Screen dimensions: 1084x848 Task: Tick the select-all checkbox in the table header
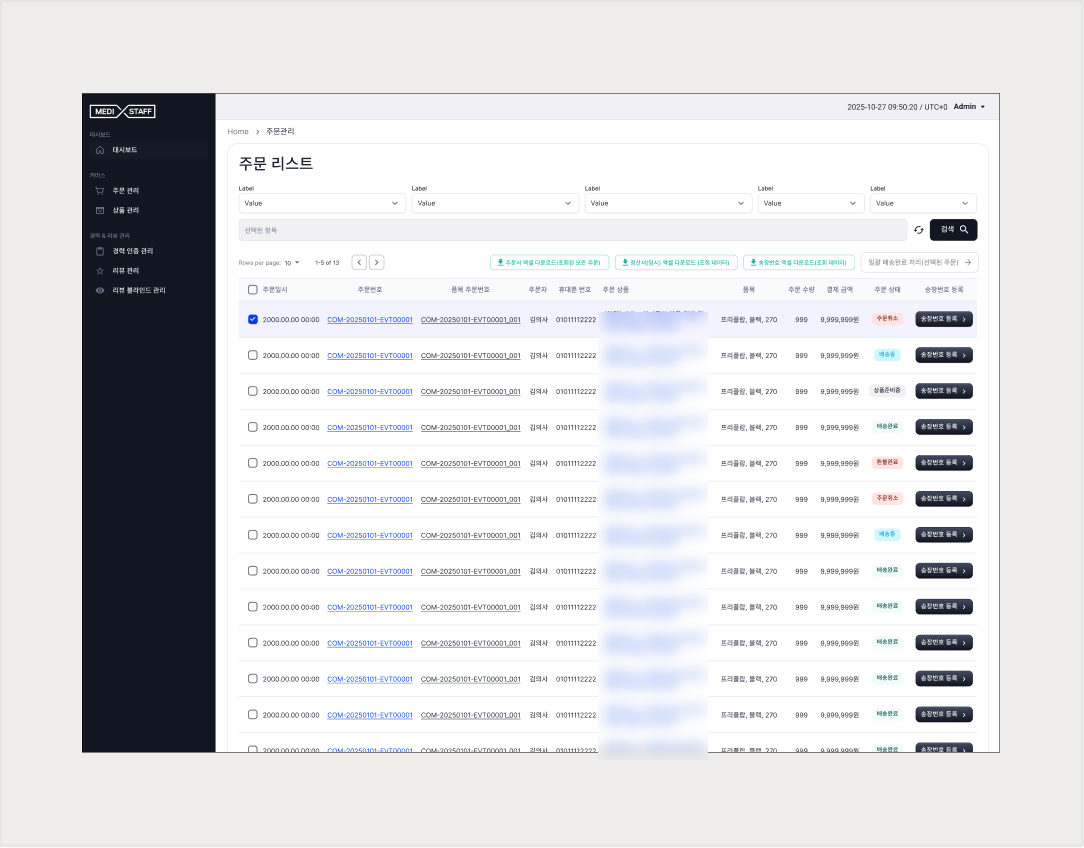[252, 290]
